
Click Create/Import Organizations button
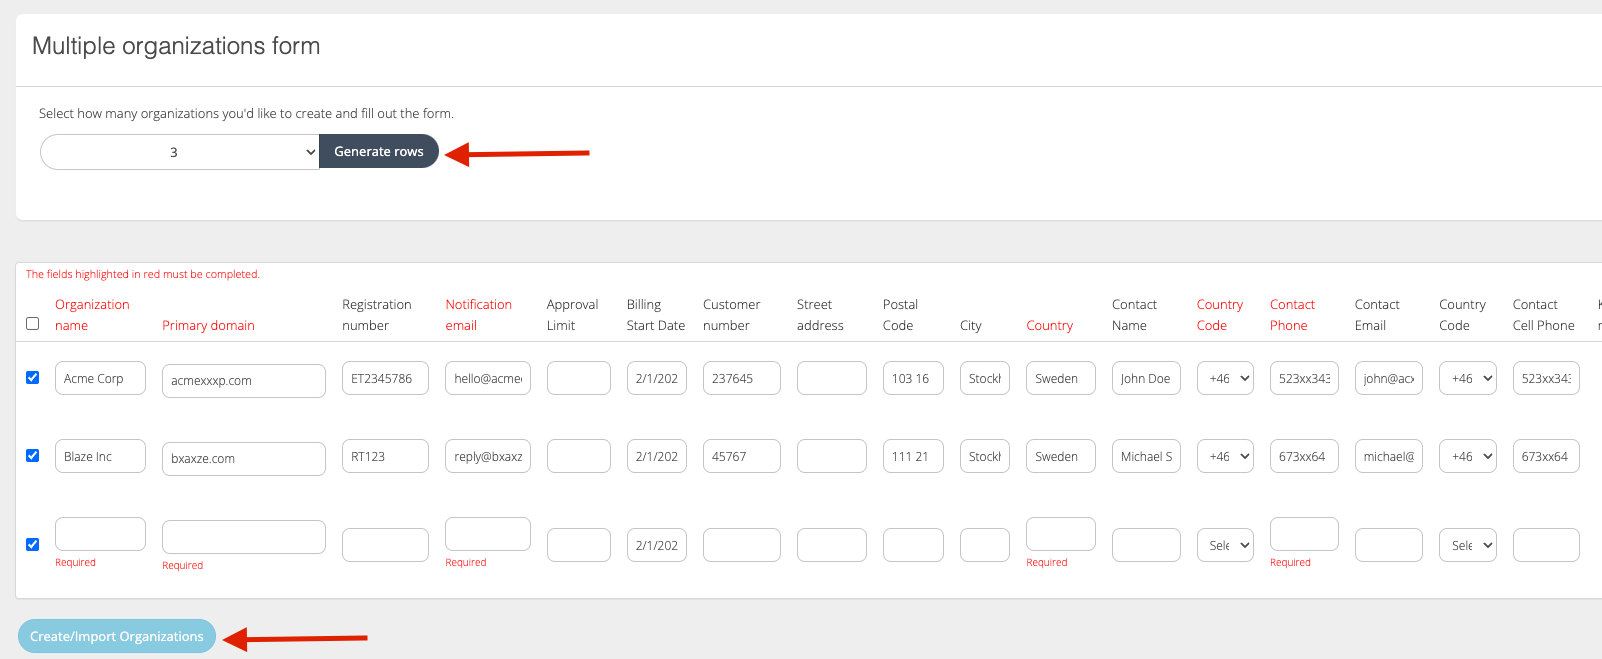pyautogui.click(x=116, y=636)
